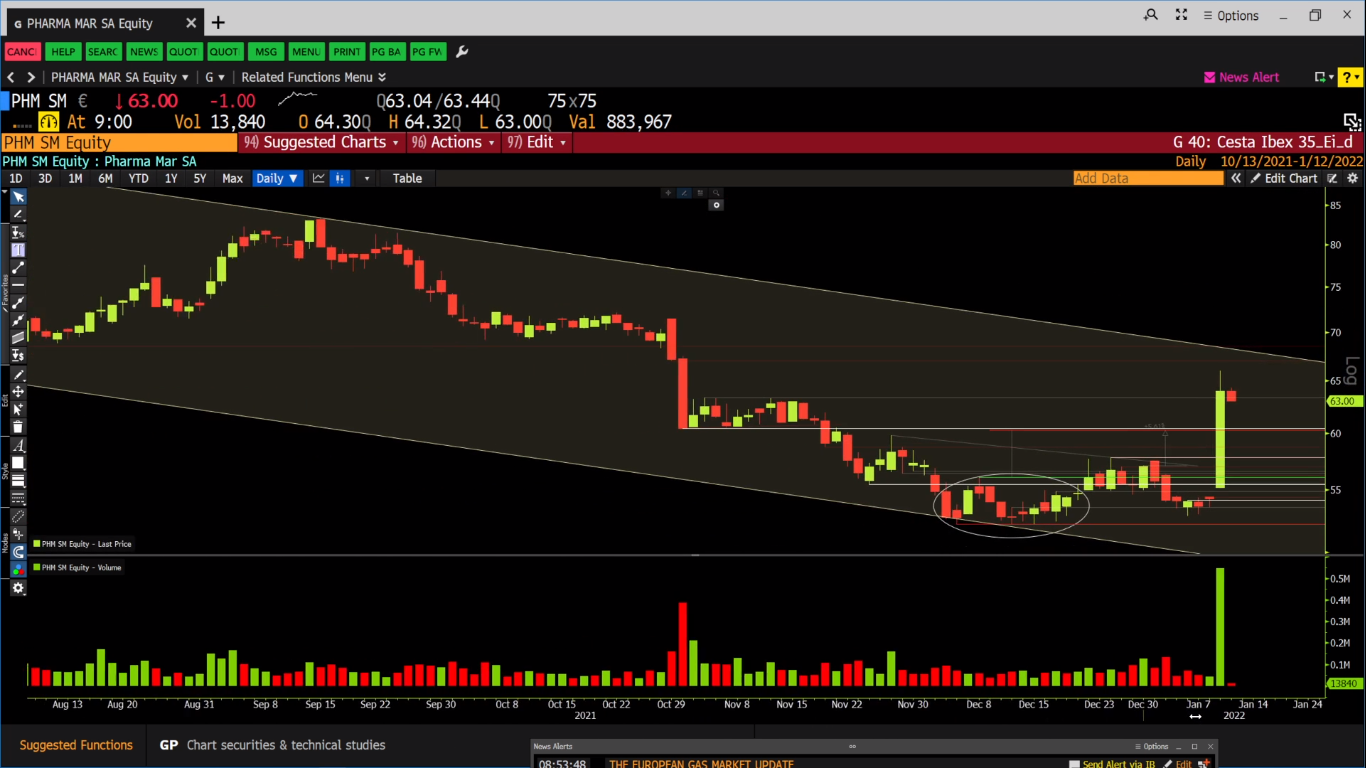Open the gear settings at toolbar bottom

click(18, 588)
